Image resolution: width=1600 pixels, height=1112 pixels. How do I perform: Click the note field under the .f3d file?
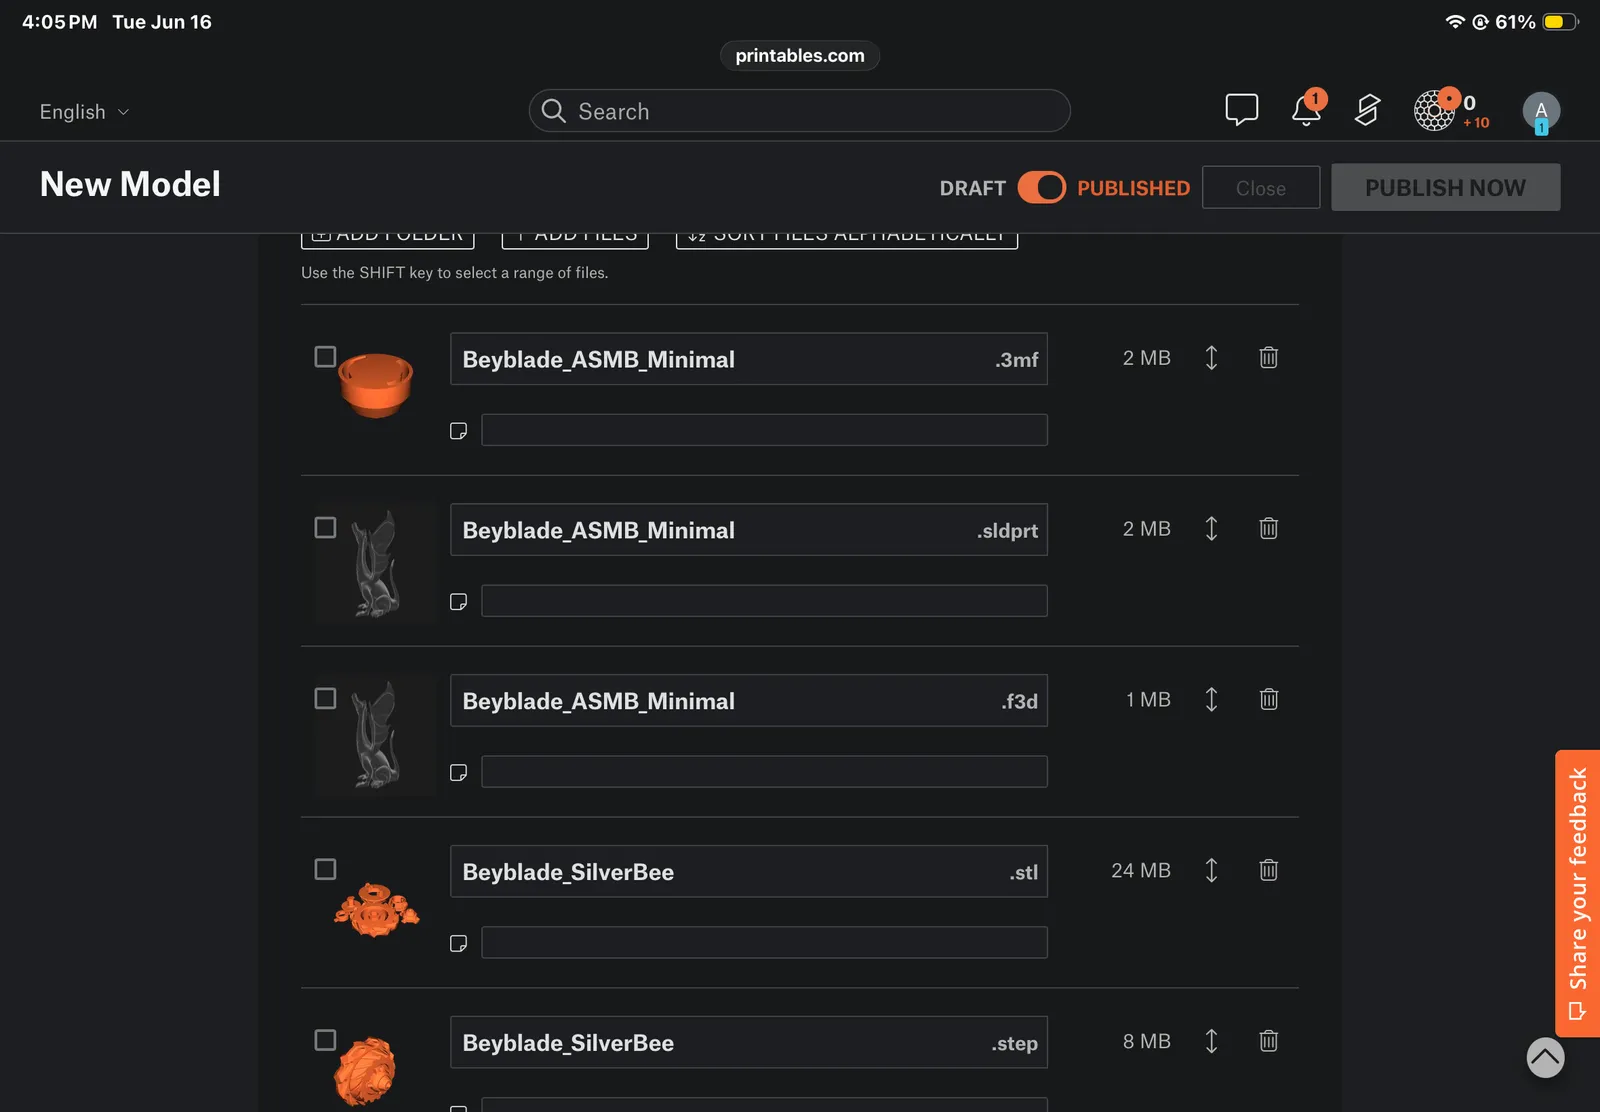click(764, 772)
